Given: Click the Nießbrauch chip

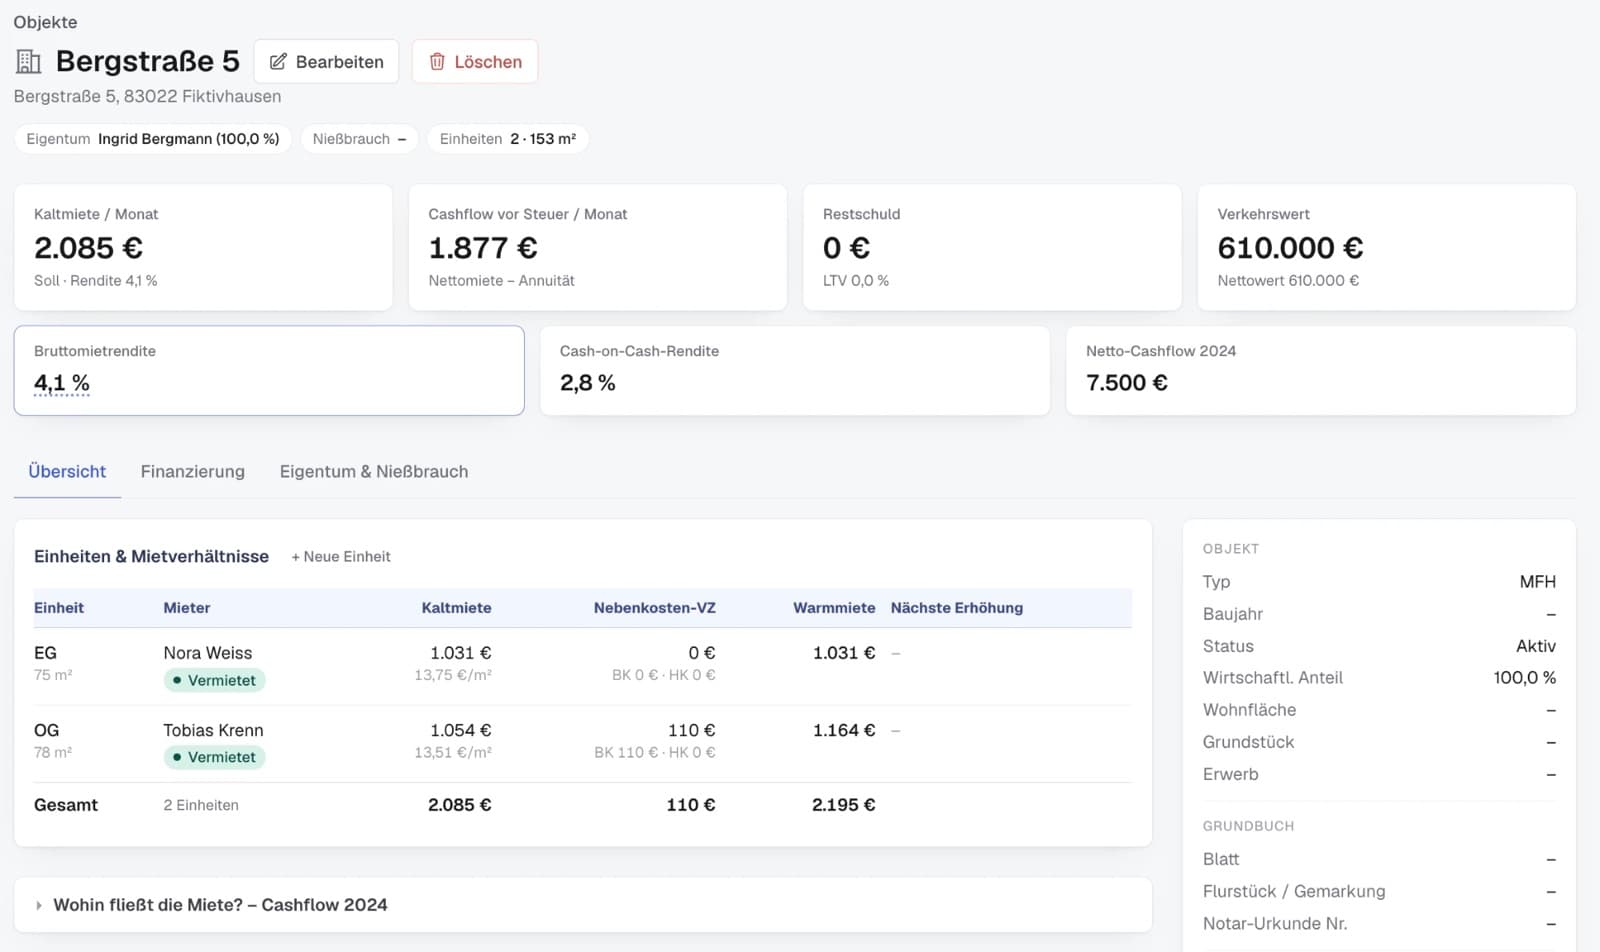Looking at the screenshot, I should click(359, 139).
